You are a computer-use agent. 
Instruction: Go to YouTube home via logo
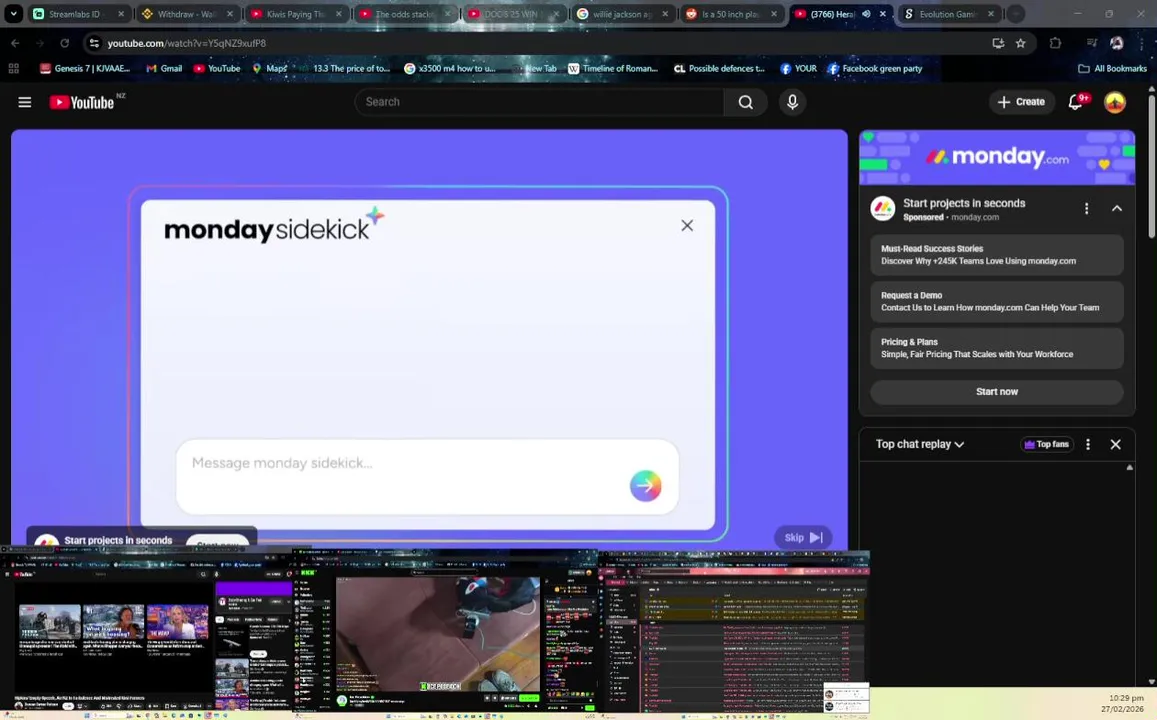82,102
